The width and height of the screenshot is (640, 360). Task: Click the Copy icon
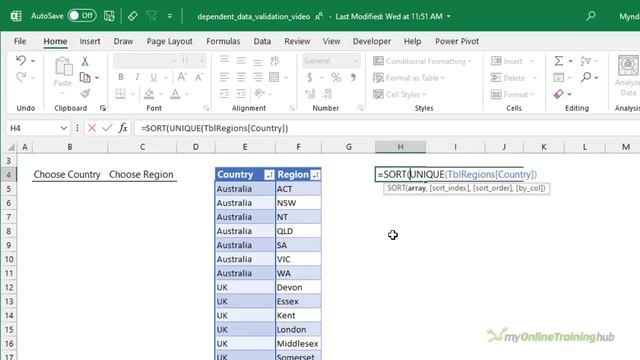pos(85,77)
